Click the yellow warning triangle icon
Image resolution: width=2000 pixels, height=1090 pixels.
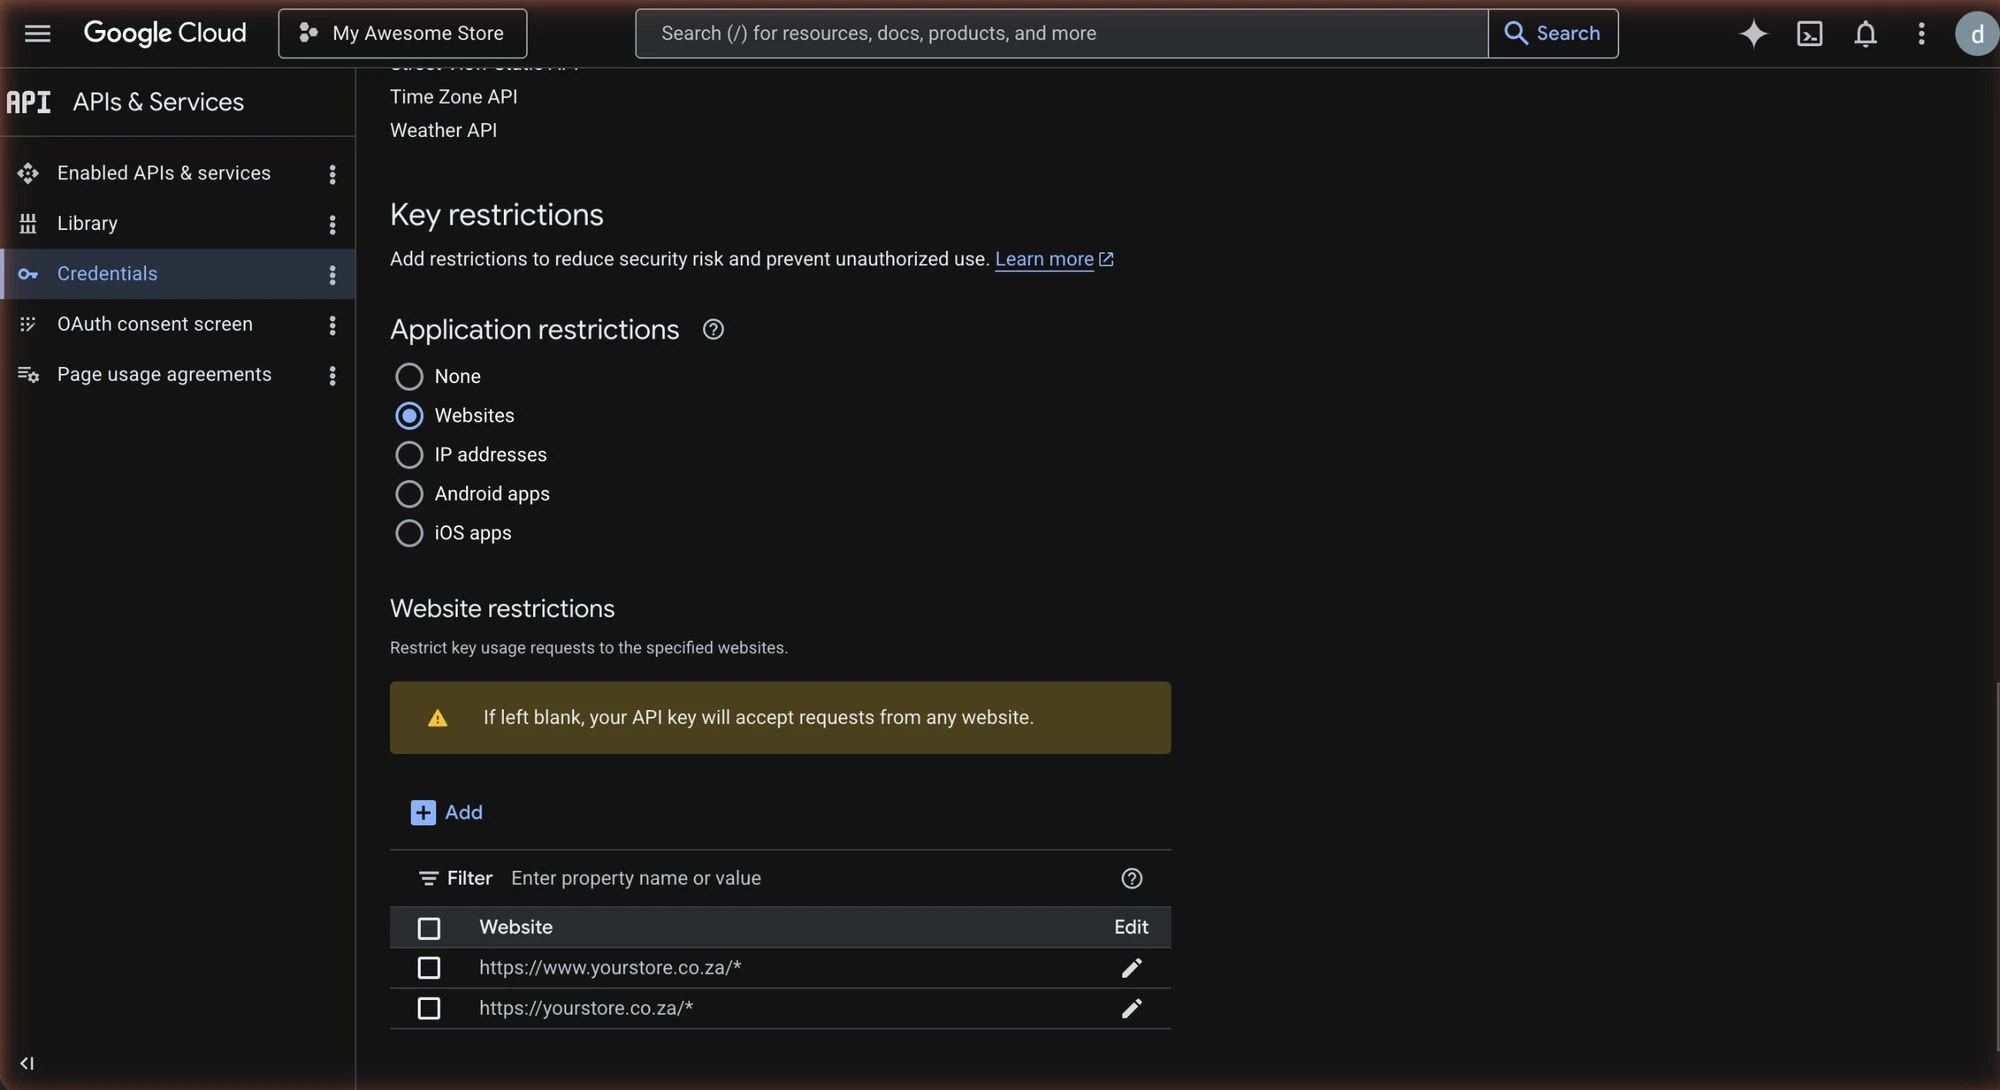[437, 718]
